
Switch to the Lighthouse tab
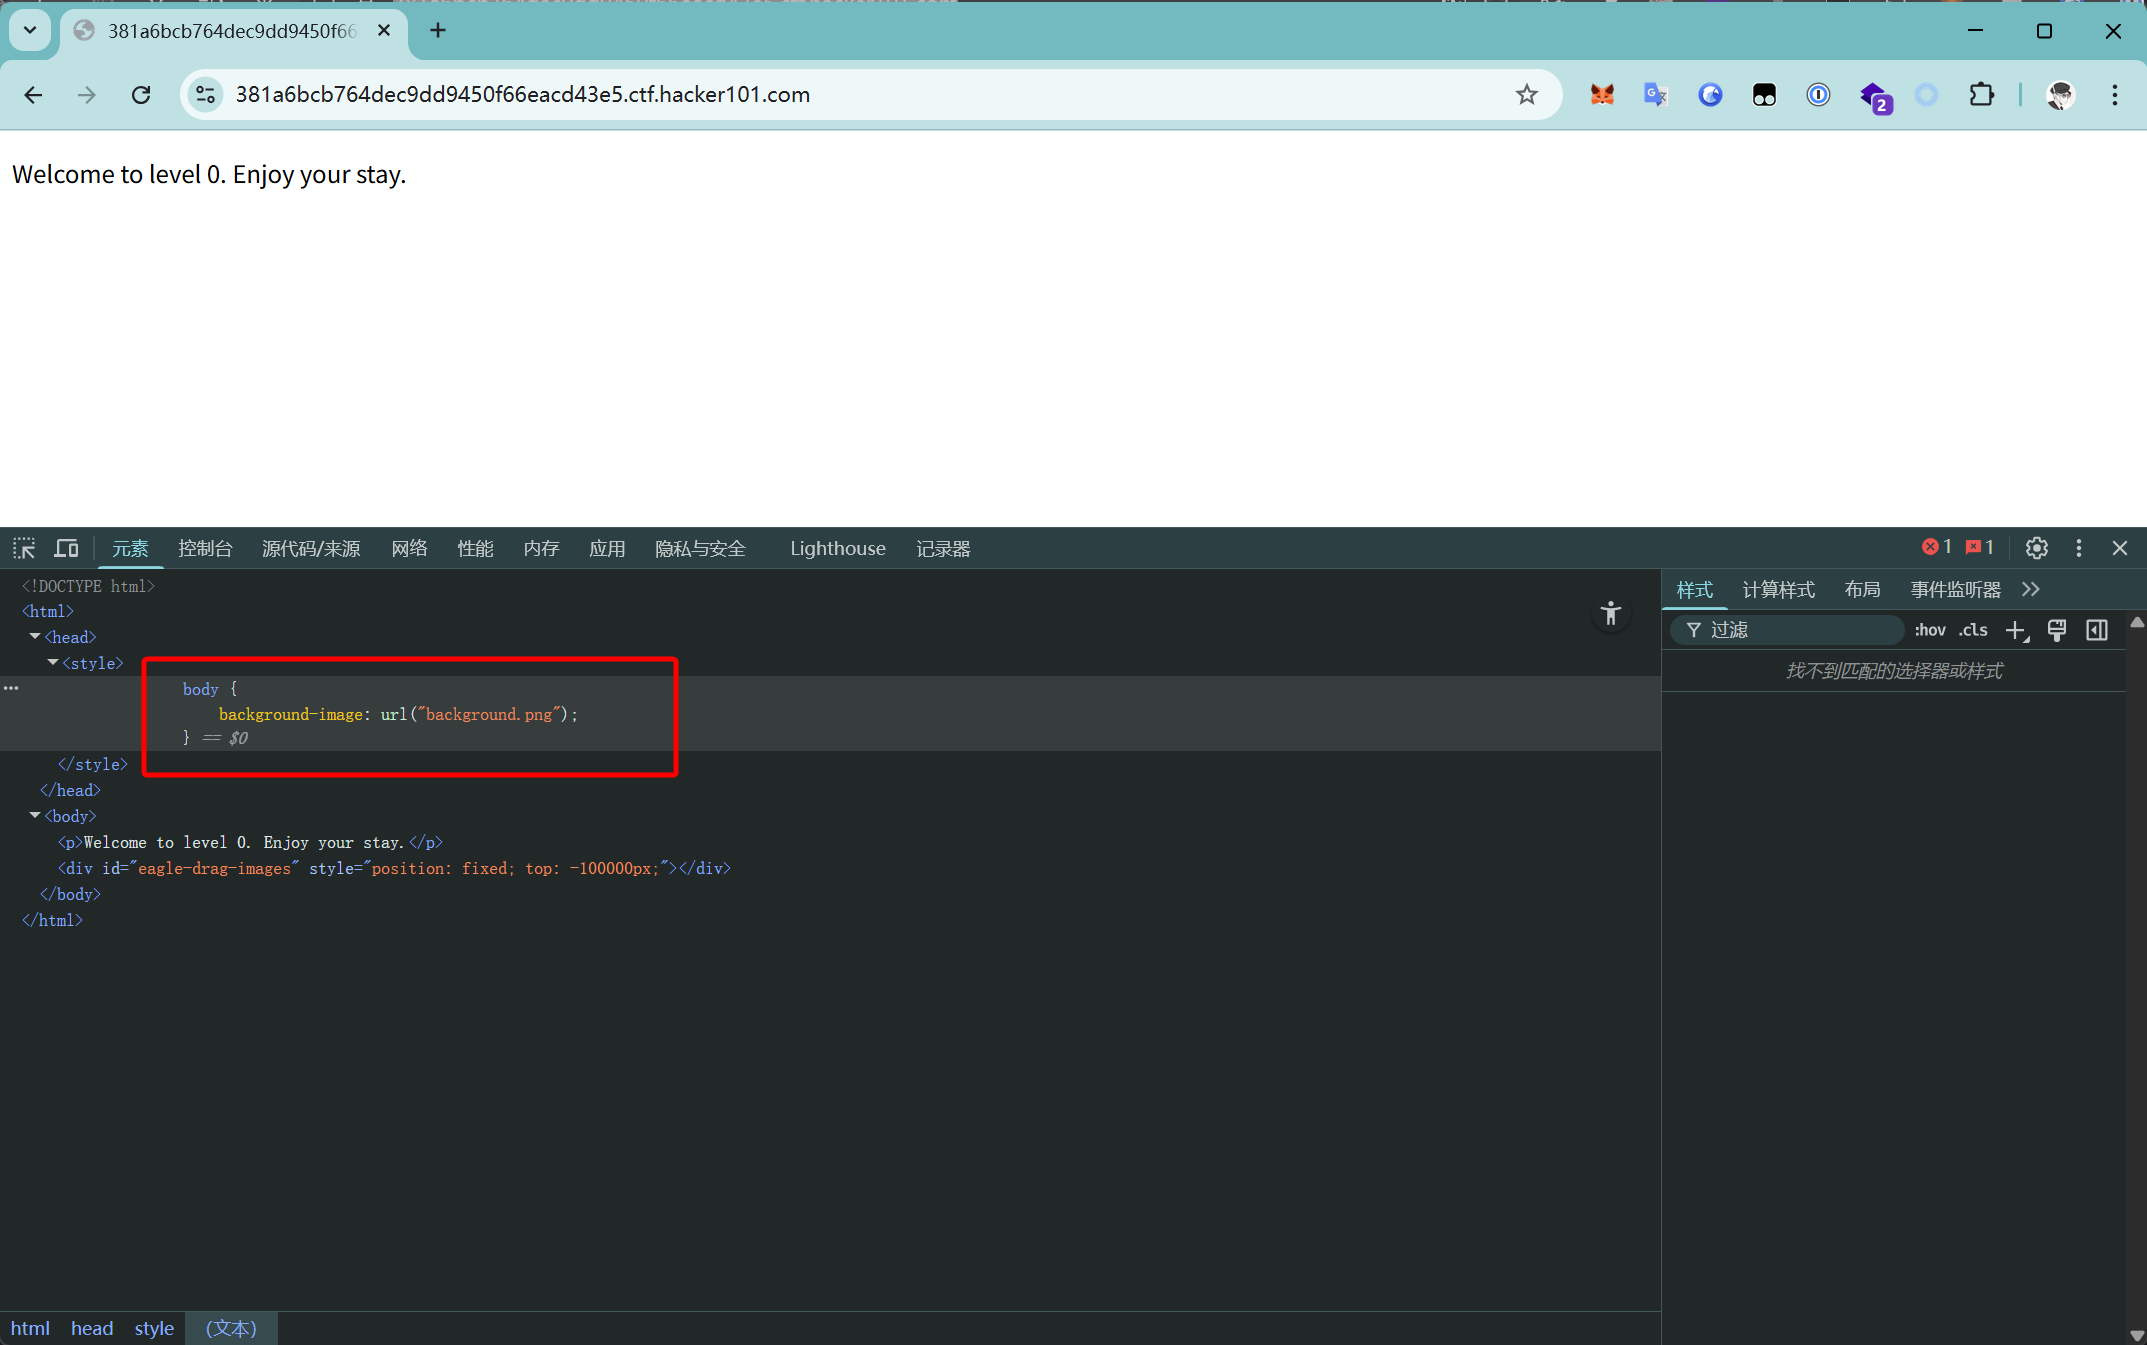click(838, 548)
